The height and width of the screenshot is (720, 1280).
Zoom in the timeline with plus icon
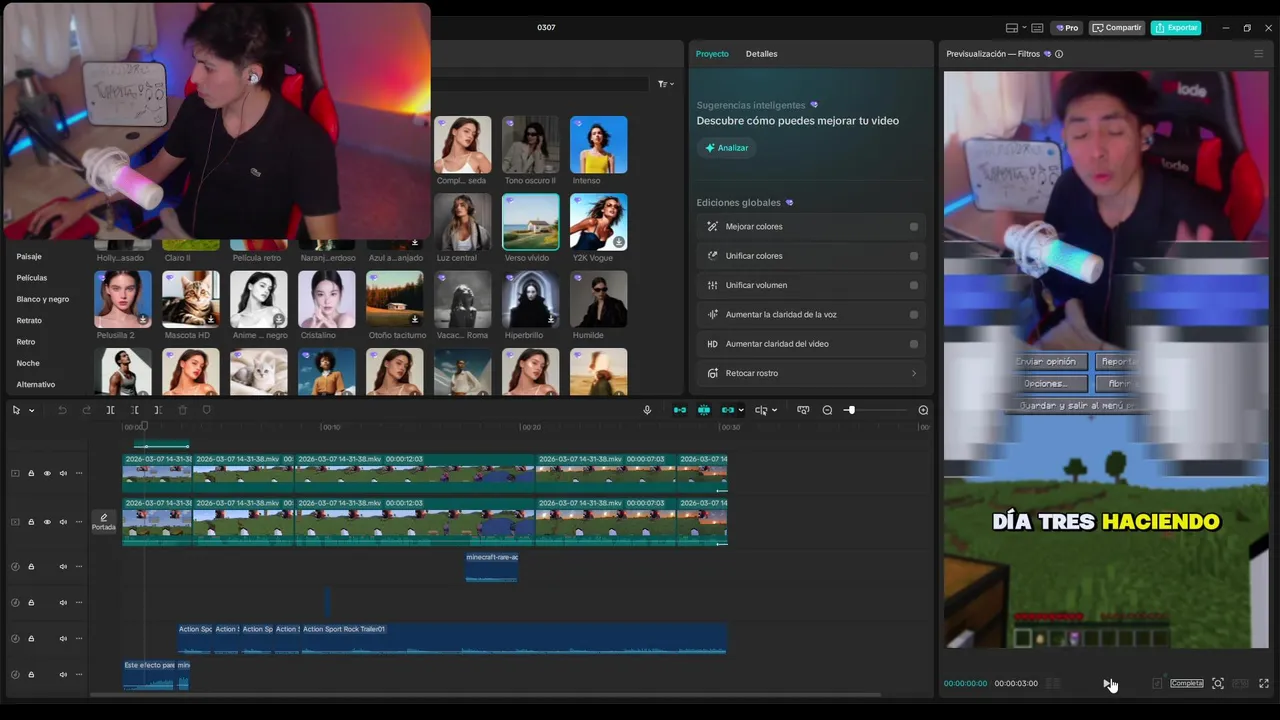click(923, 410)
